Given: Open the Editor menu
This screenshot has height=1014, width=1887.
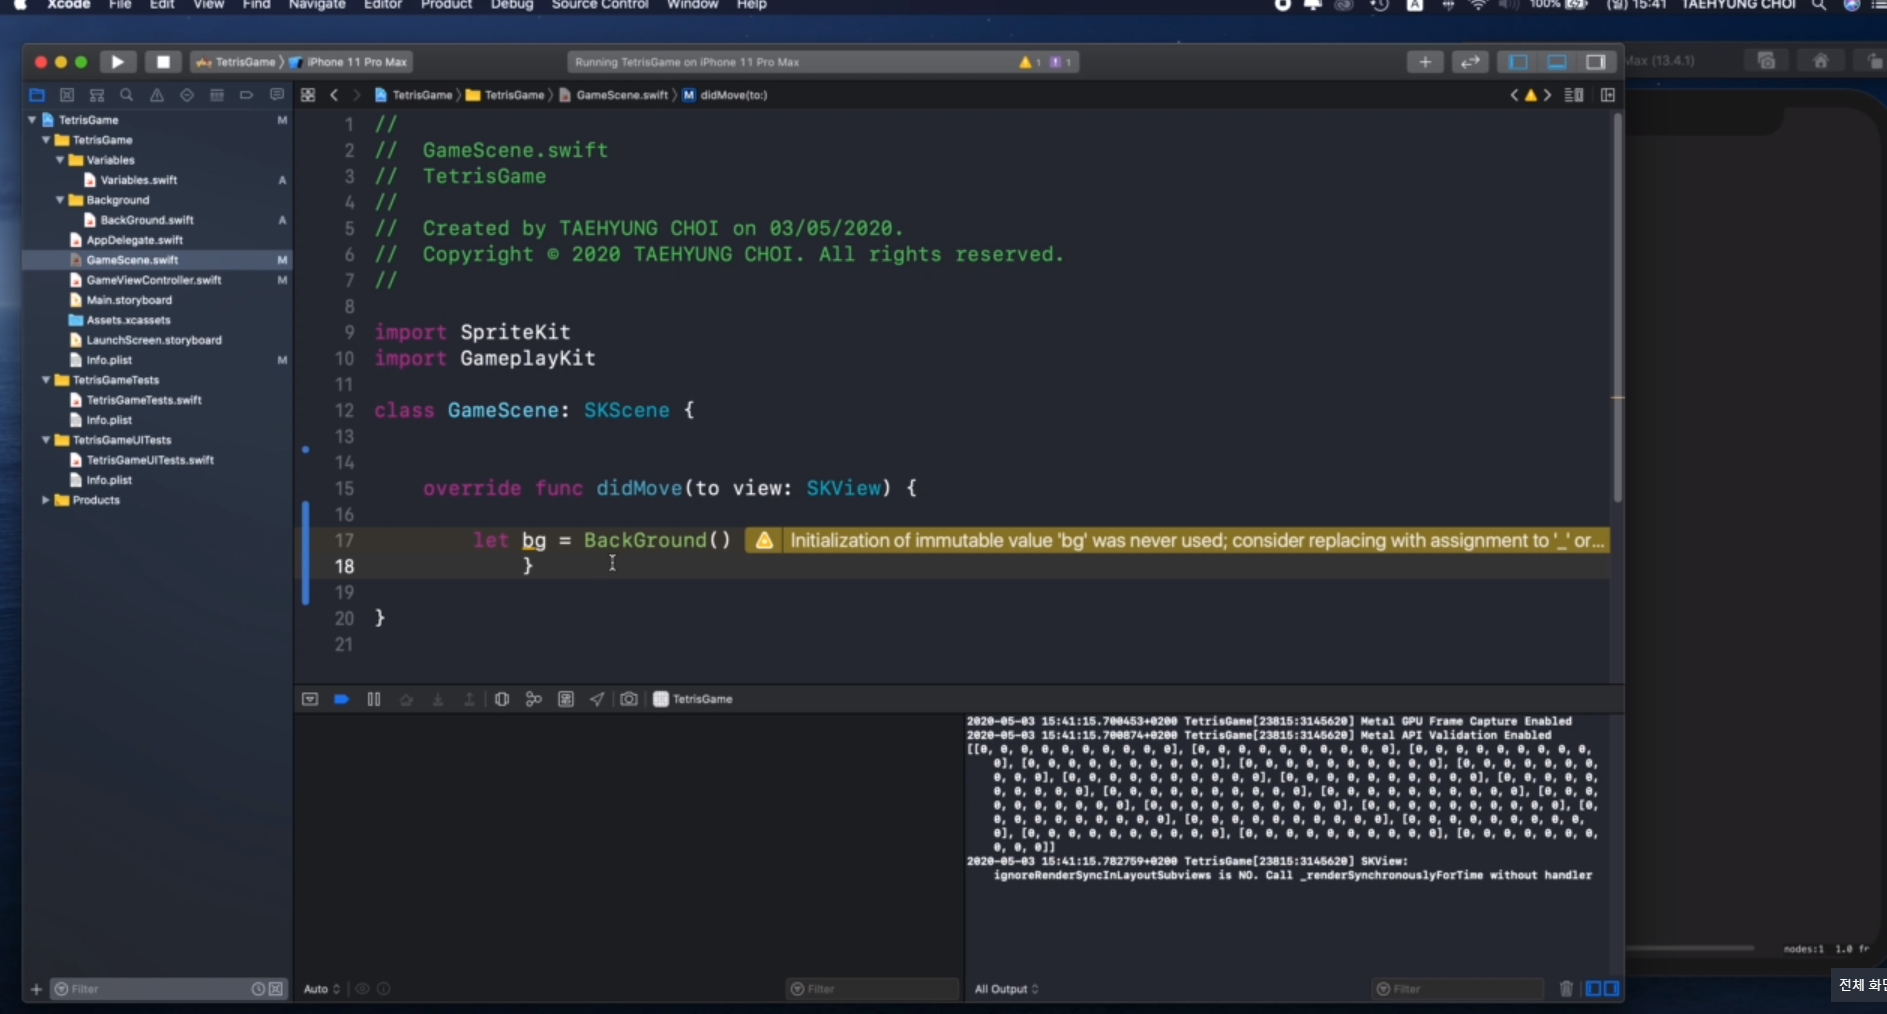Looking at the screenshot, I should click(383, 5).
